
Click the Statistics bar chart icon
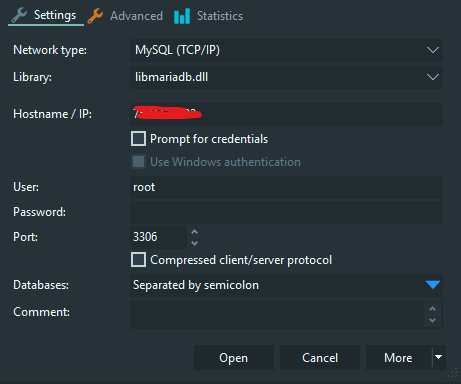coord(182,16)
